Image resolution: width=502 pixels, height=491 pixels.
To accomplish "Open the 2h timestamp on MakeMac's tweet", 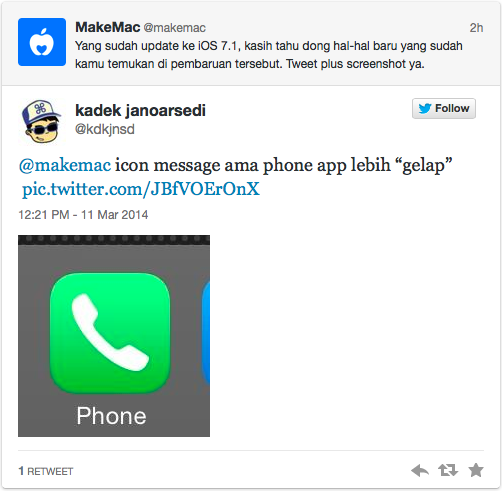I will (476, 28).
